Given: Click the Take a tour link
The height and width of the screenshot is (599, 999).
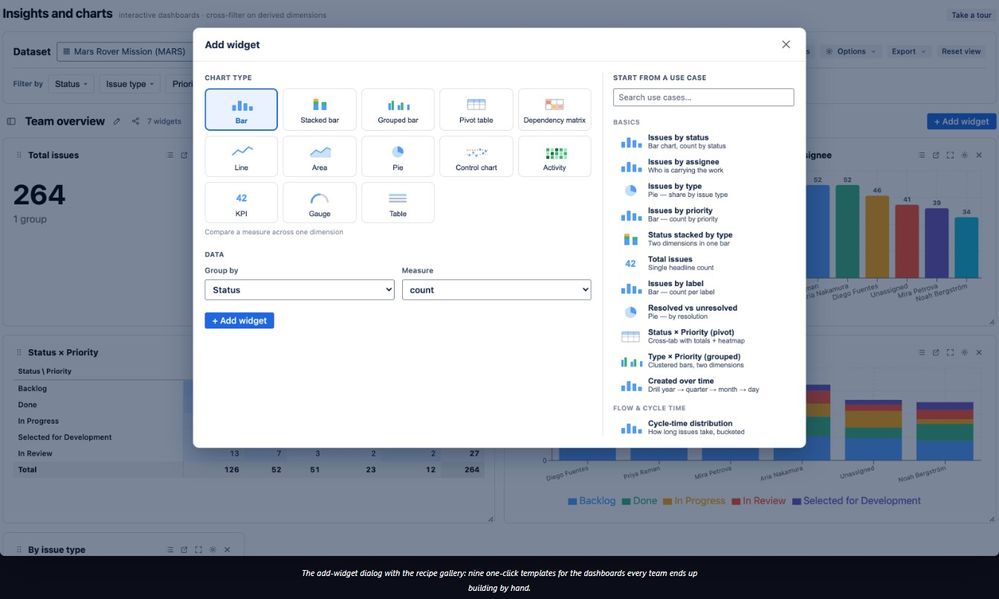Looking at the screenshot, I should 971,15.
